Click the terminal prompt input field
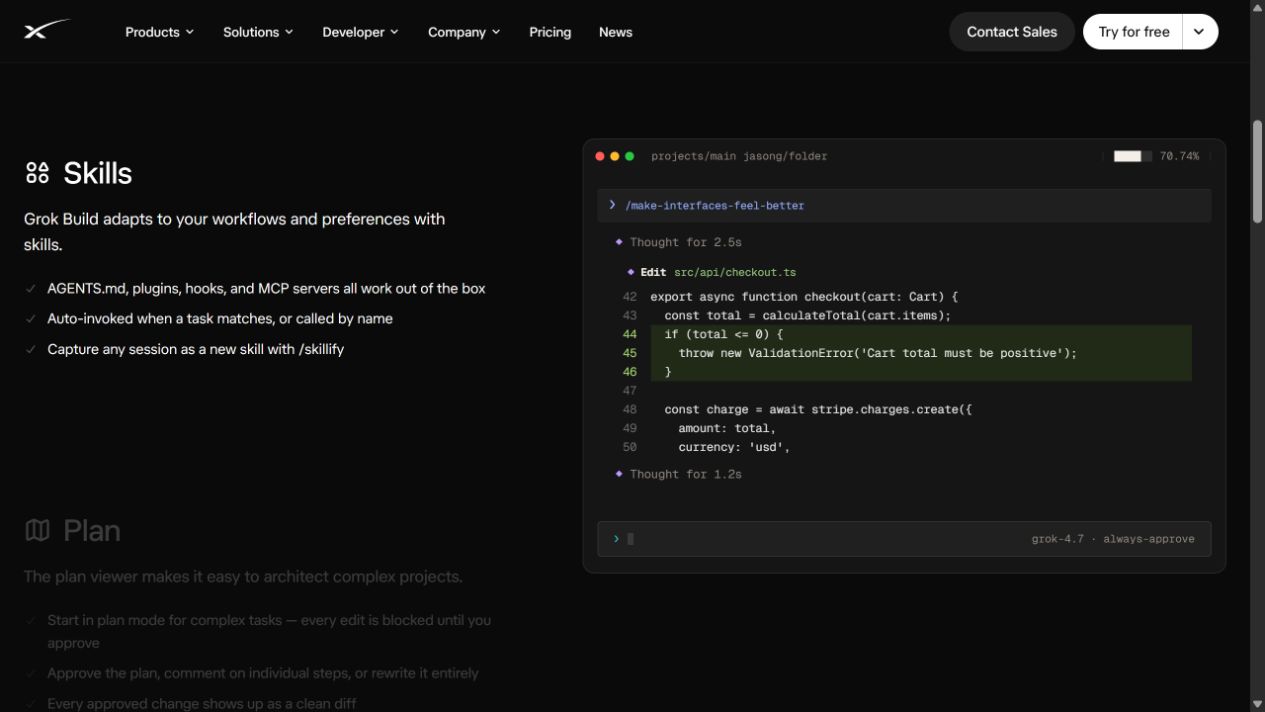 coord(904,539)
